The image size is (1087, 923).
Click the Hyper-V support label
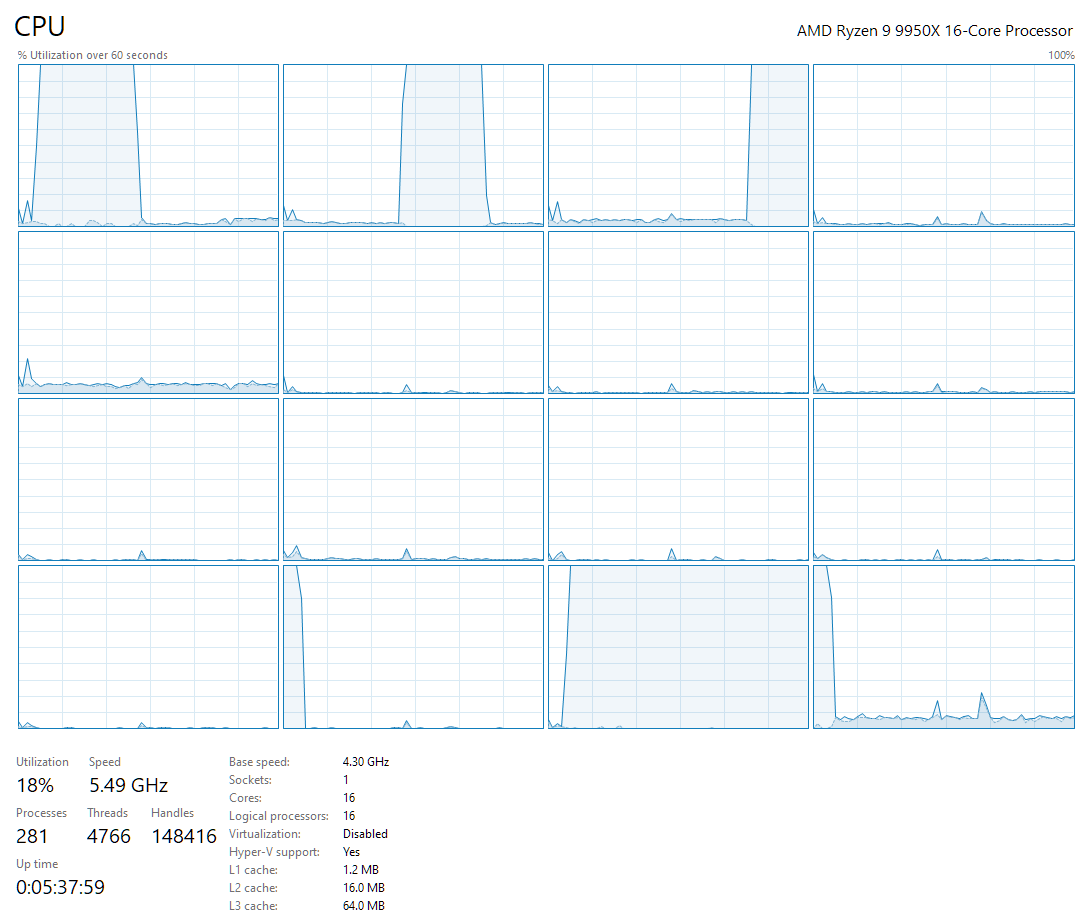tap(275, 852)
